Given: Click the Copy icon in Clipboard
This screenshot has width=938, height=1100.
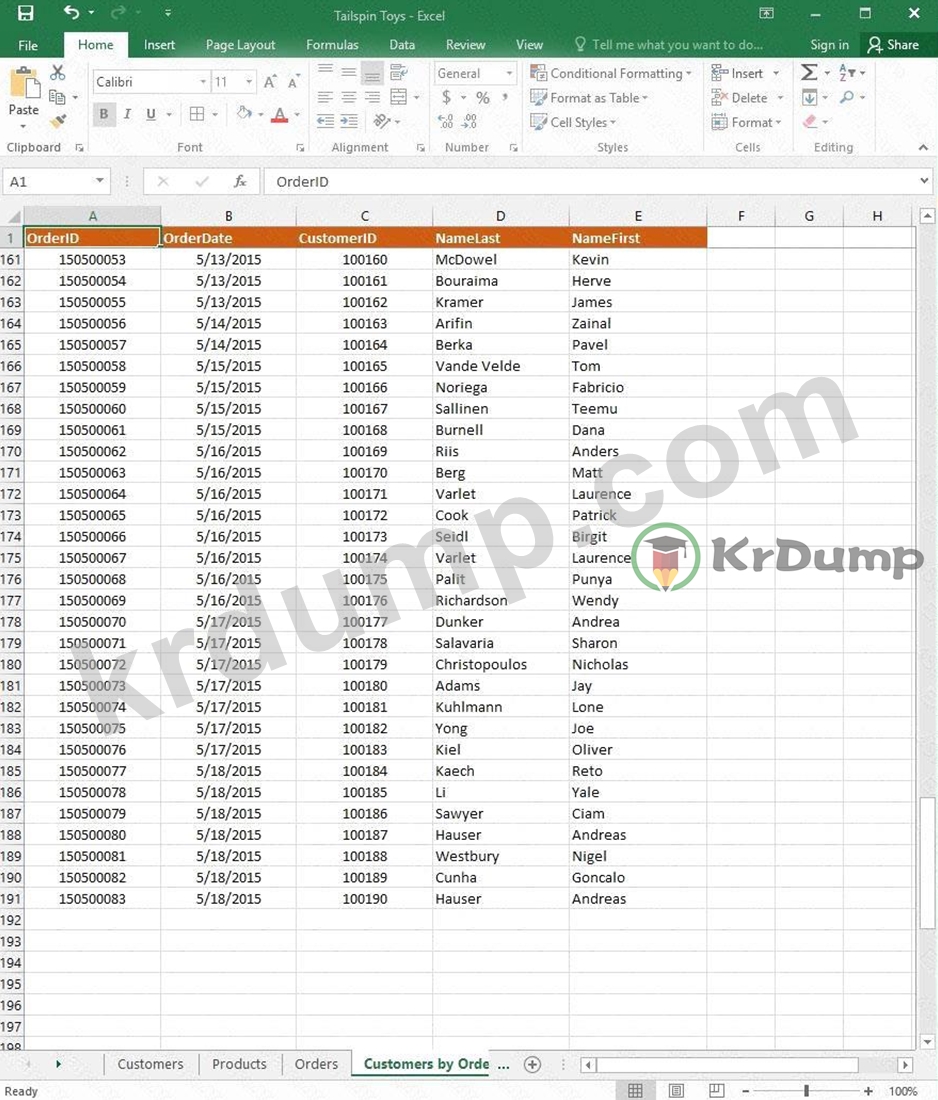Looking at the screenshot, I should pos(58,98).
